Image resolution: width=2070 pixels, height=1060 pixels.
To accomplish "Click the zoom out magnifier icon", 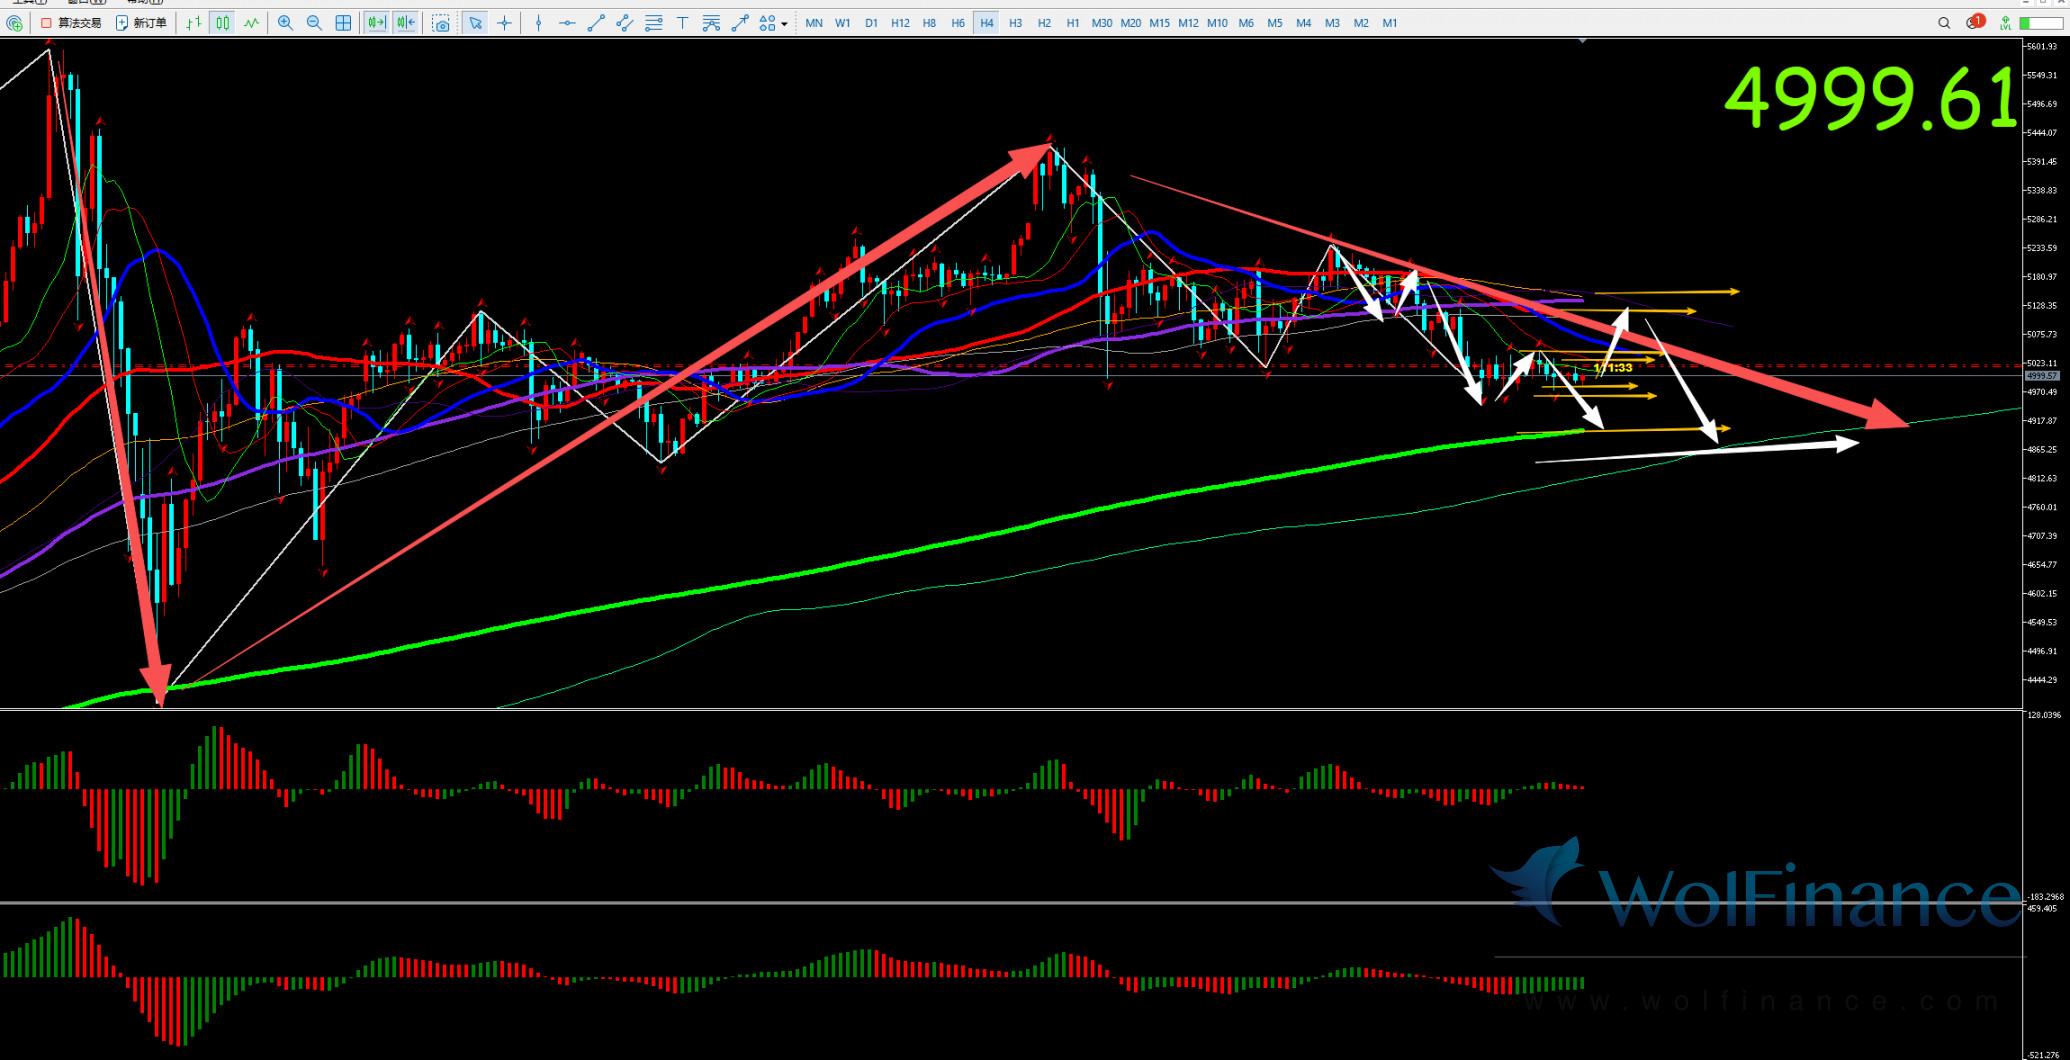I will click(x=314, y=23).
